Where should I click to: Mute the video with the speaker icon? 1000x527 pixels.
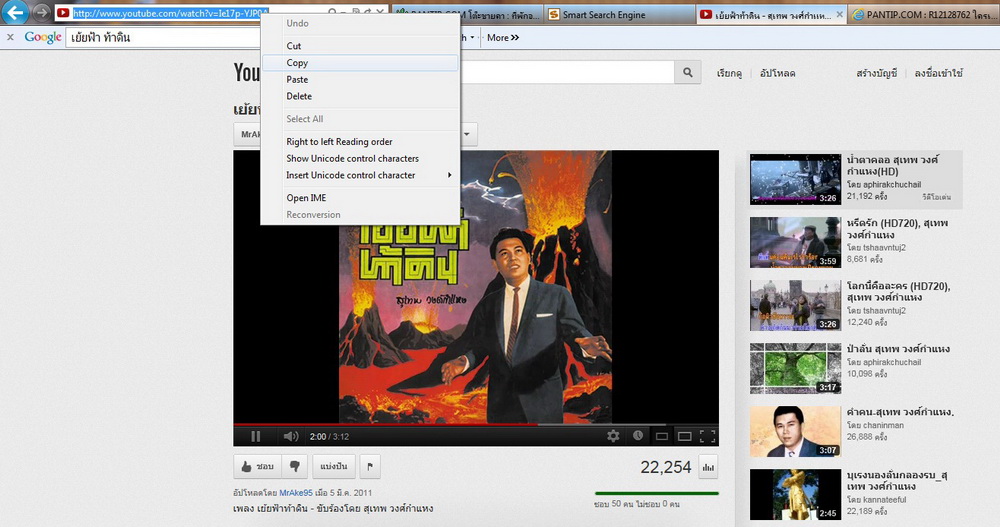pyautogui.click(x=291, y=436)
